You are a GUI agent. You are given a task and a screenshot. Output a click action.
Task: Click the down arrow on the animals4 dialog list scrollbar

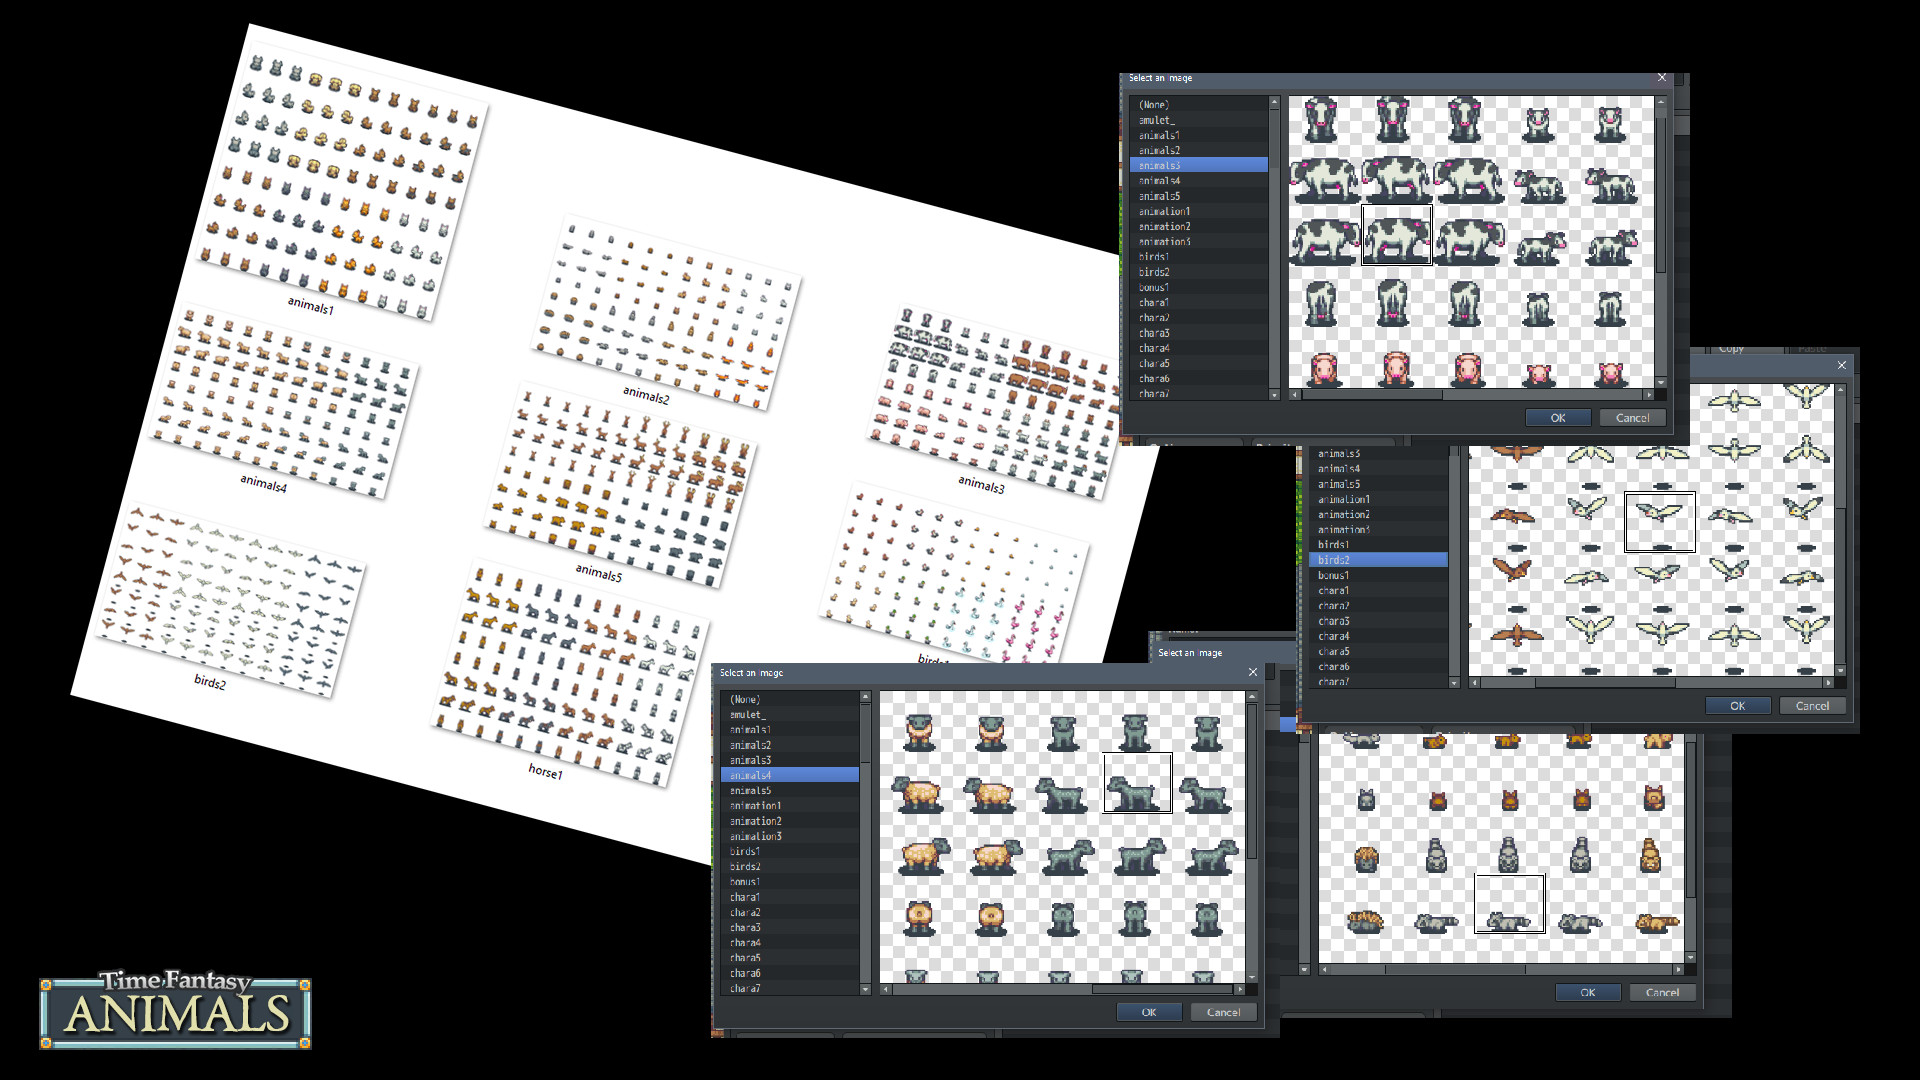pos(864,990)
